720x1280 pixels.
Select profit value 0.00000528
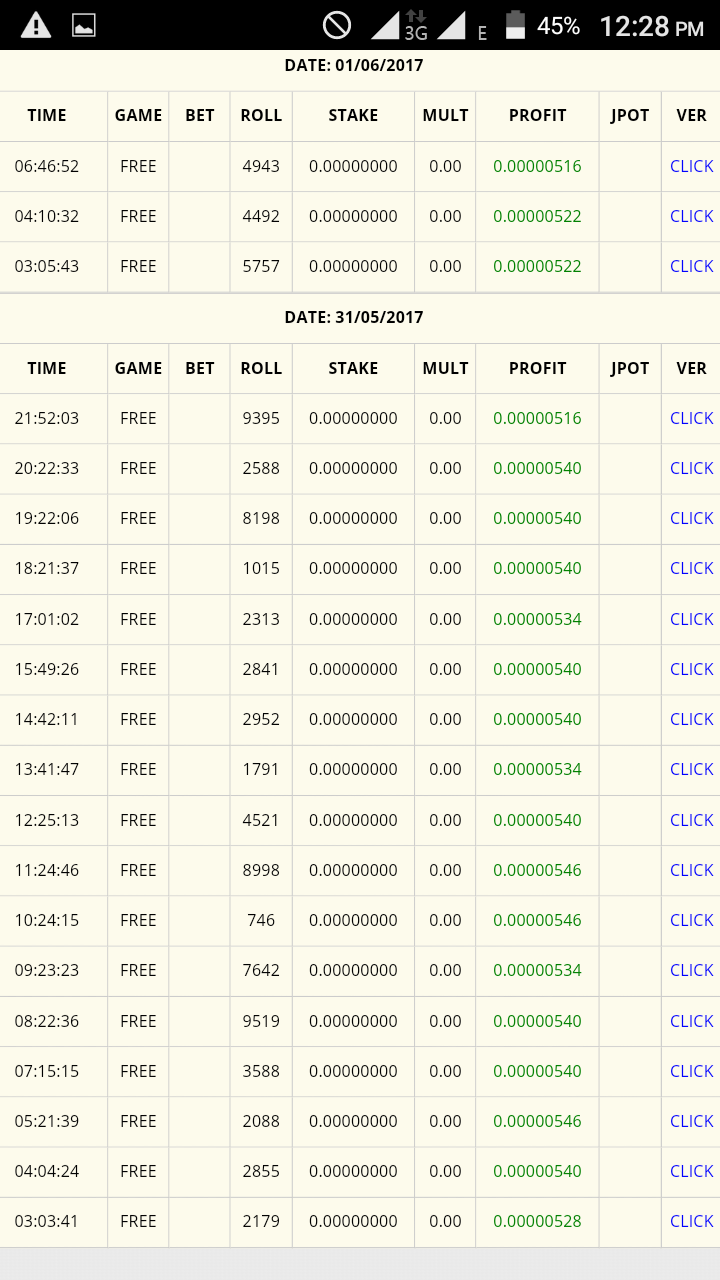537,1221
